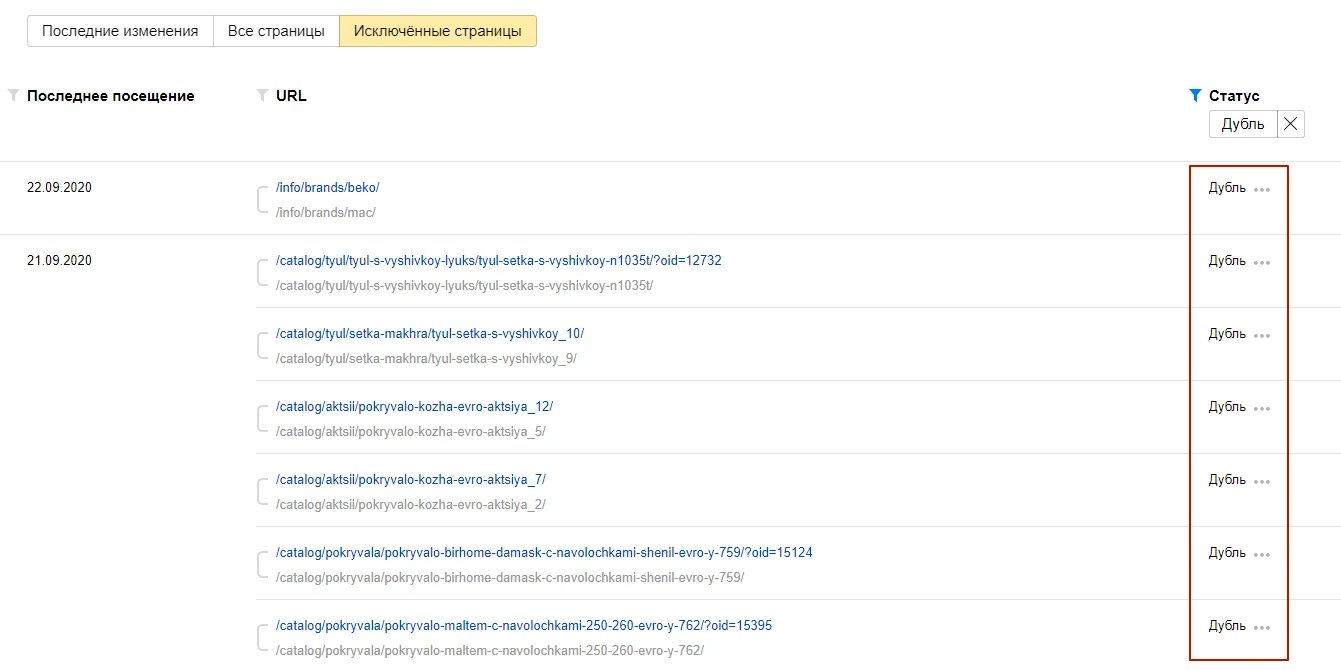Open the /info/brands/beko/ link
This screenshot has height=671, width=1341.
pyautogui.click(x=327, y=188)
